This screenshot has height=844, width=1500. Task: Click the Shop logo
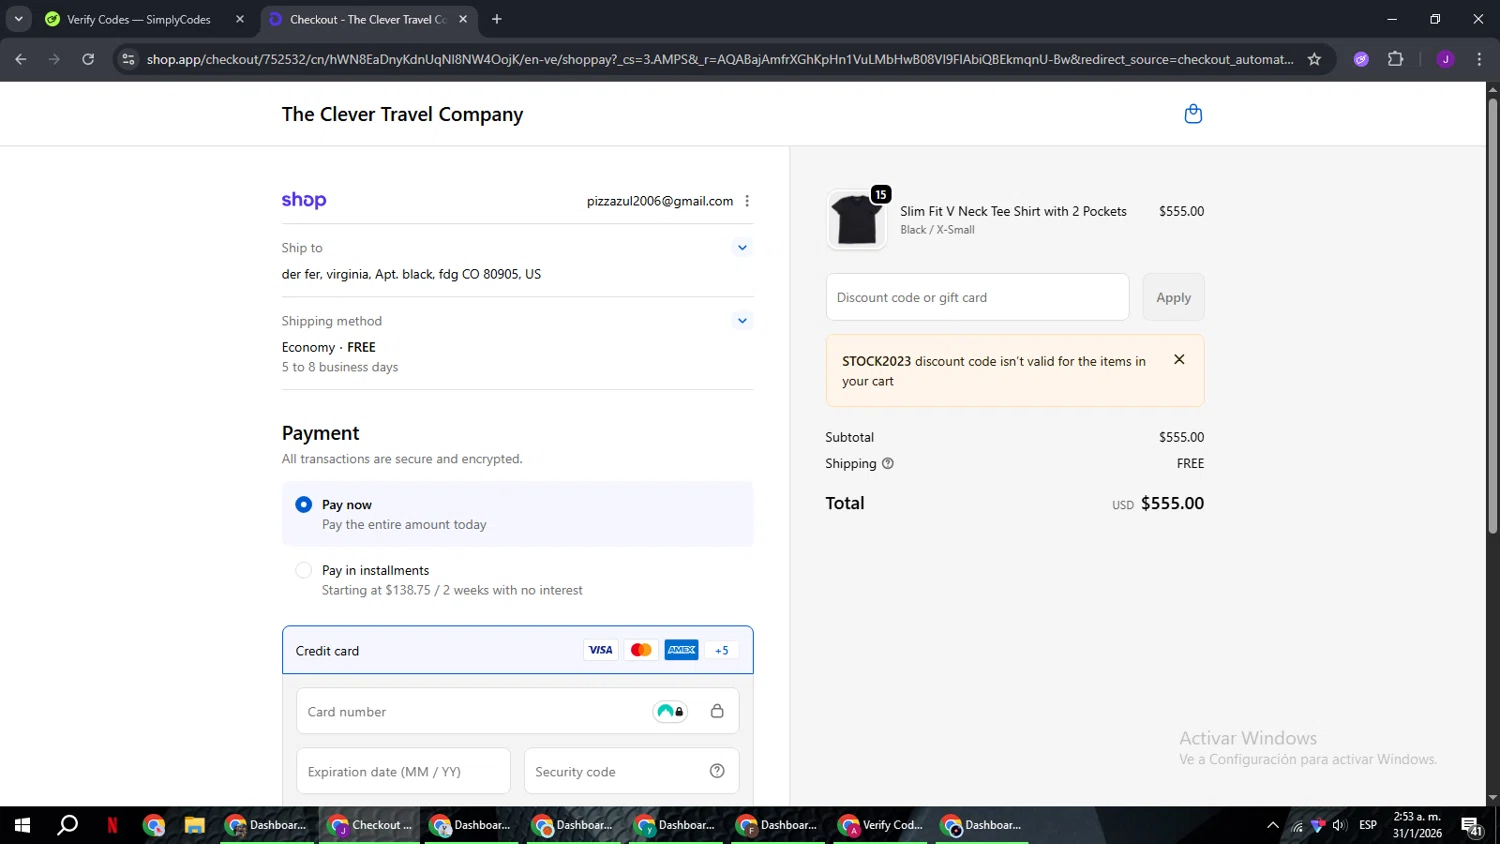tap(304, 200)
